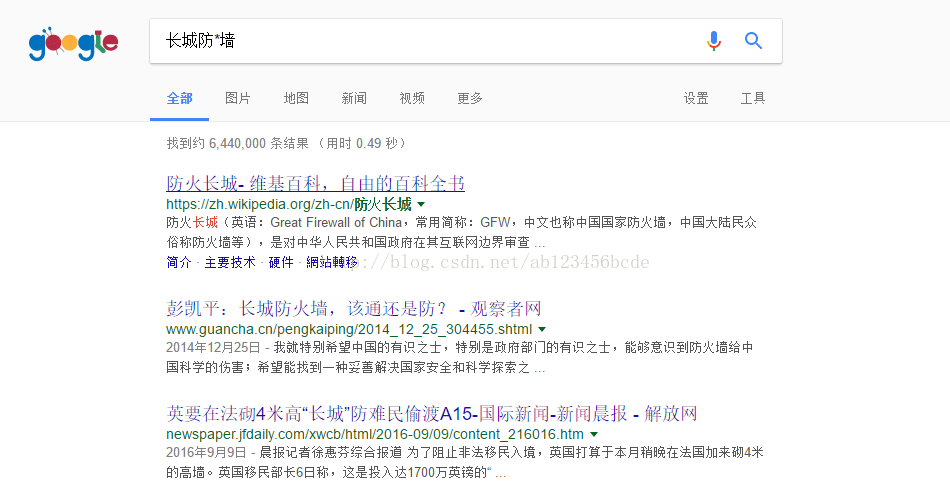Expand the 更多 menu
The width and height of the screenshot is (950, 502).
pos(470,99)
